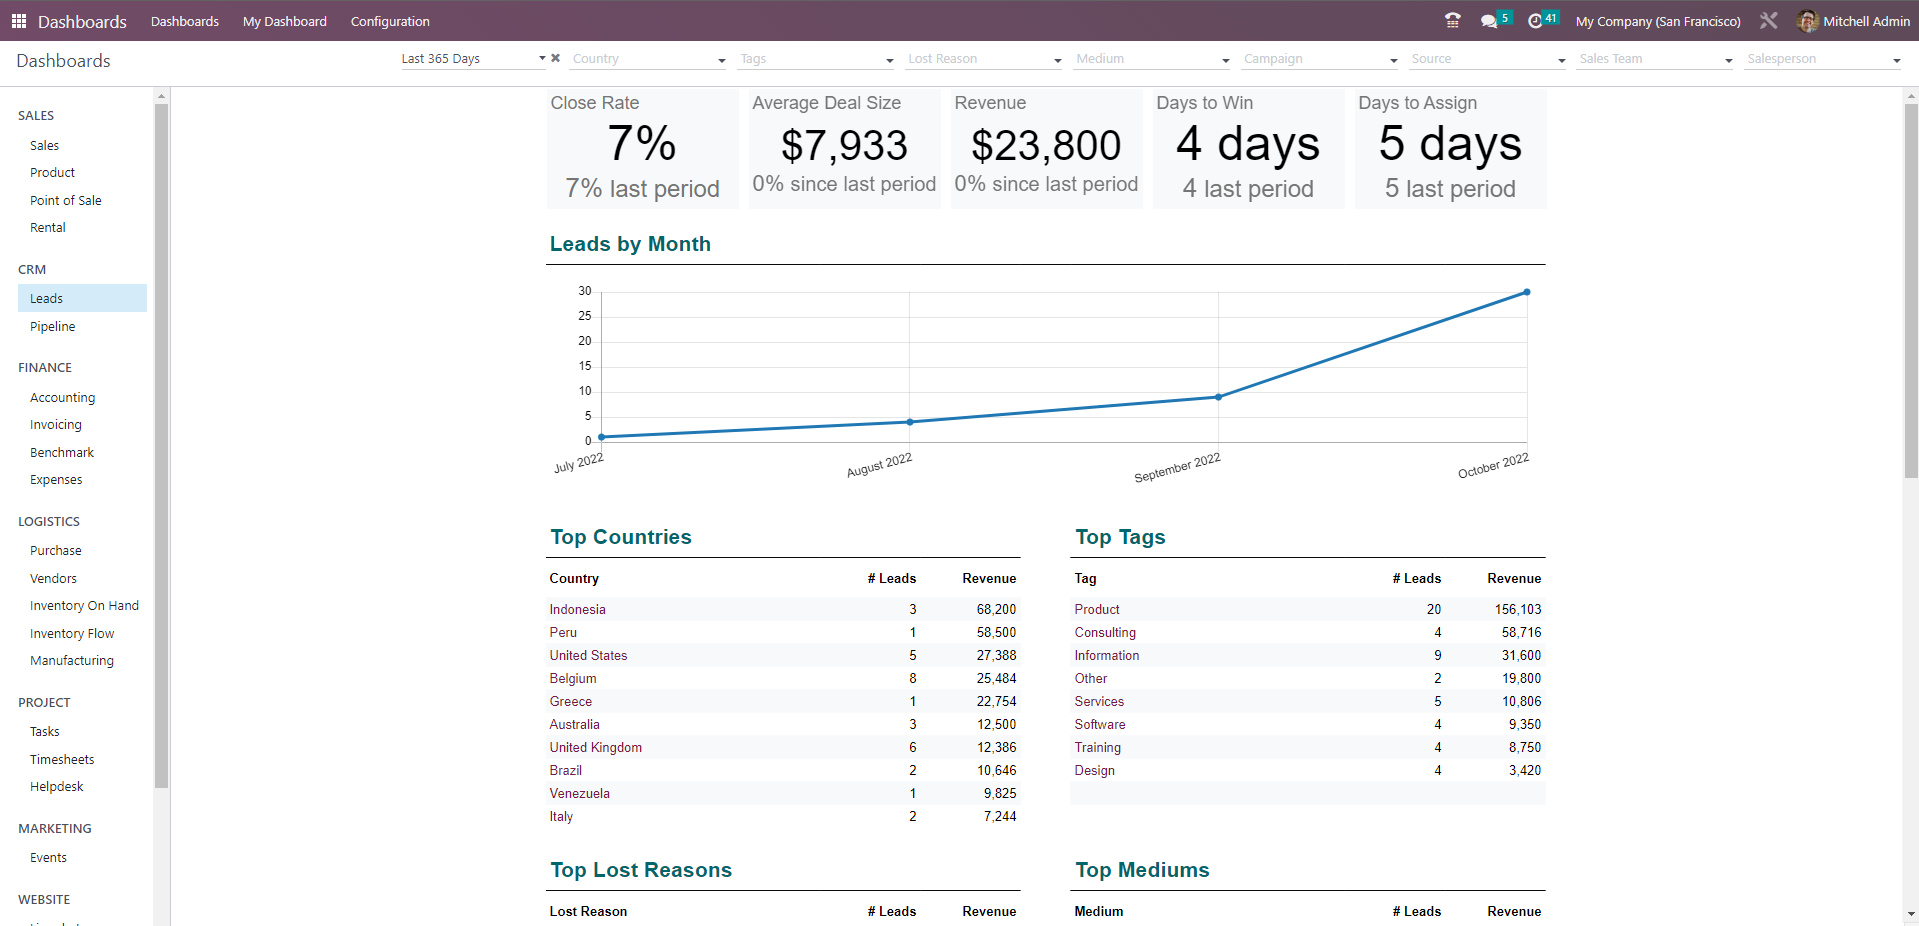Switch company via My Company (San Francisco)
This screenshot has height=926, width=1919.
click(x=1658, y=21)
